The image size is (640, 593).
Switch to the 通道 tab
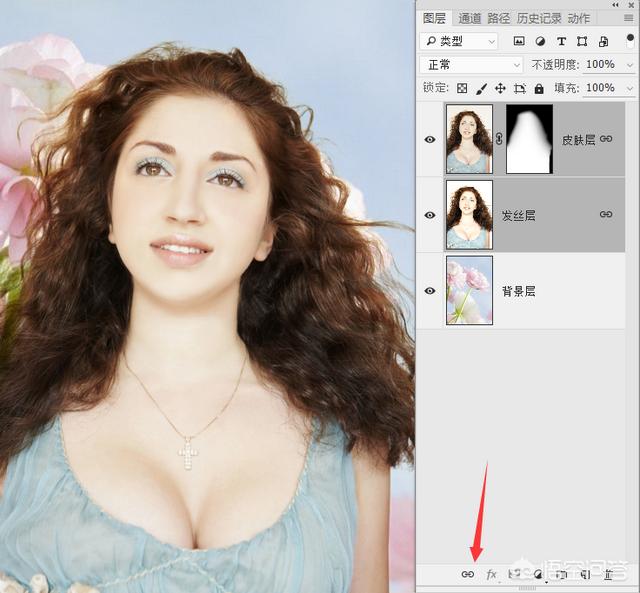(x=469, y=18)
